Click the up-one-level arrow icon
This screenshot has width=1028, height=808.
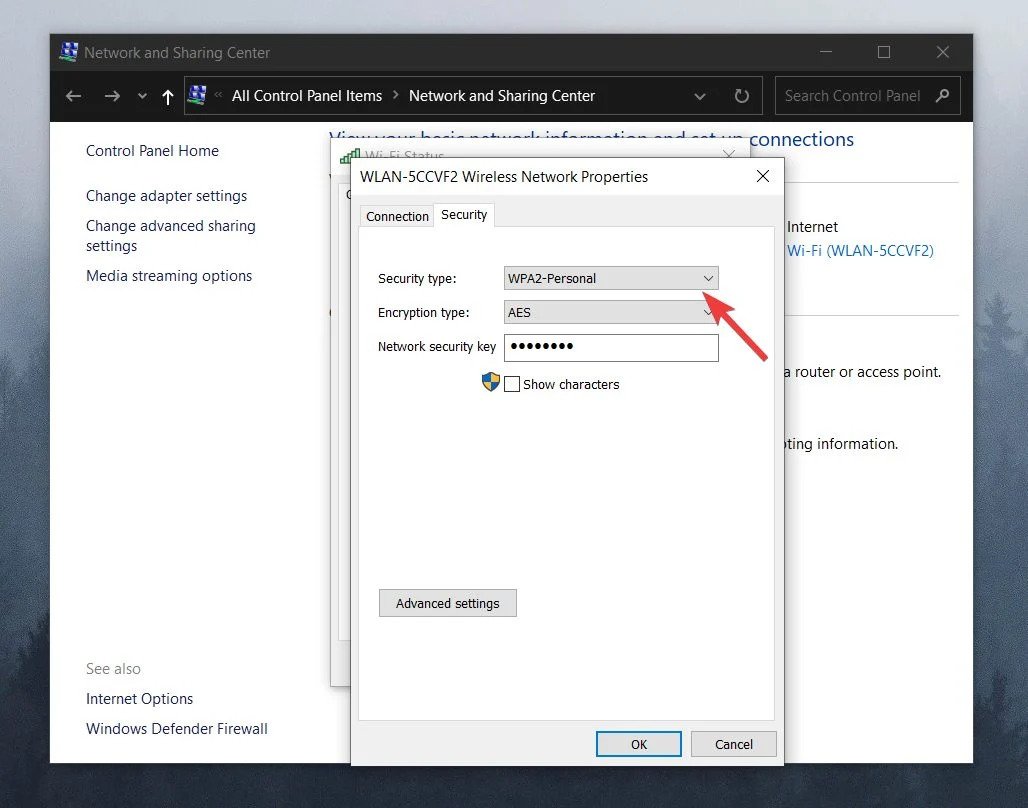pos(168,97)
